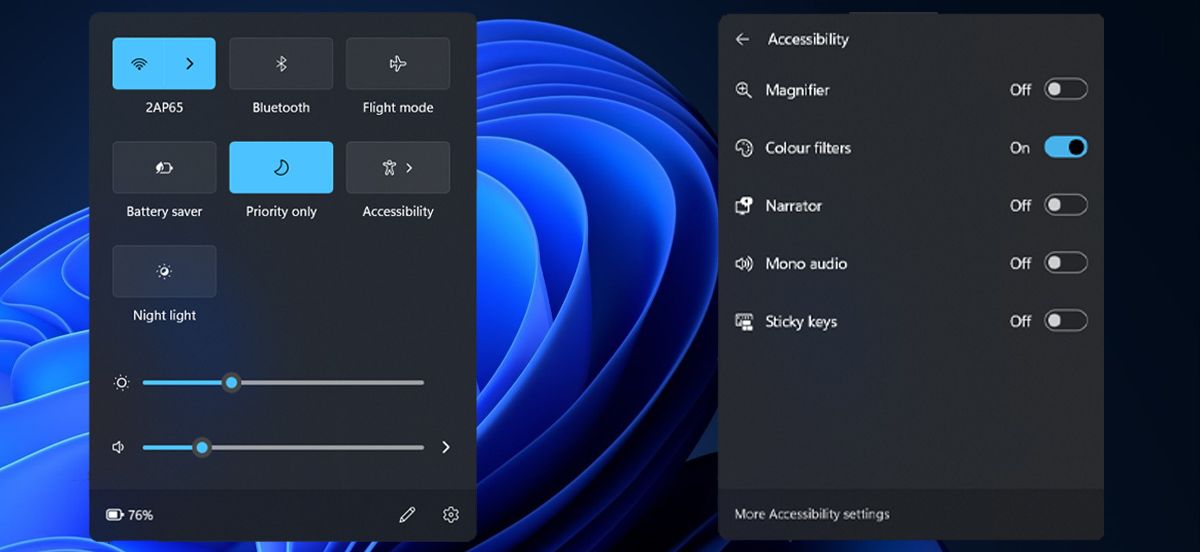This screenshot has height=552, width=1200.
Task: Click the Bluetooth label text
Action: [x=281, y=107]
